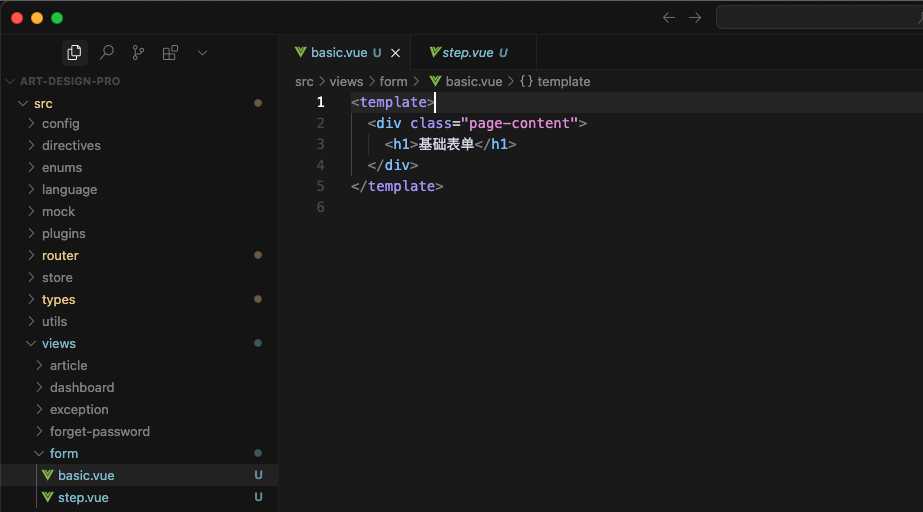
Task: Close the basic.vue tab
Action: 396,53
